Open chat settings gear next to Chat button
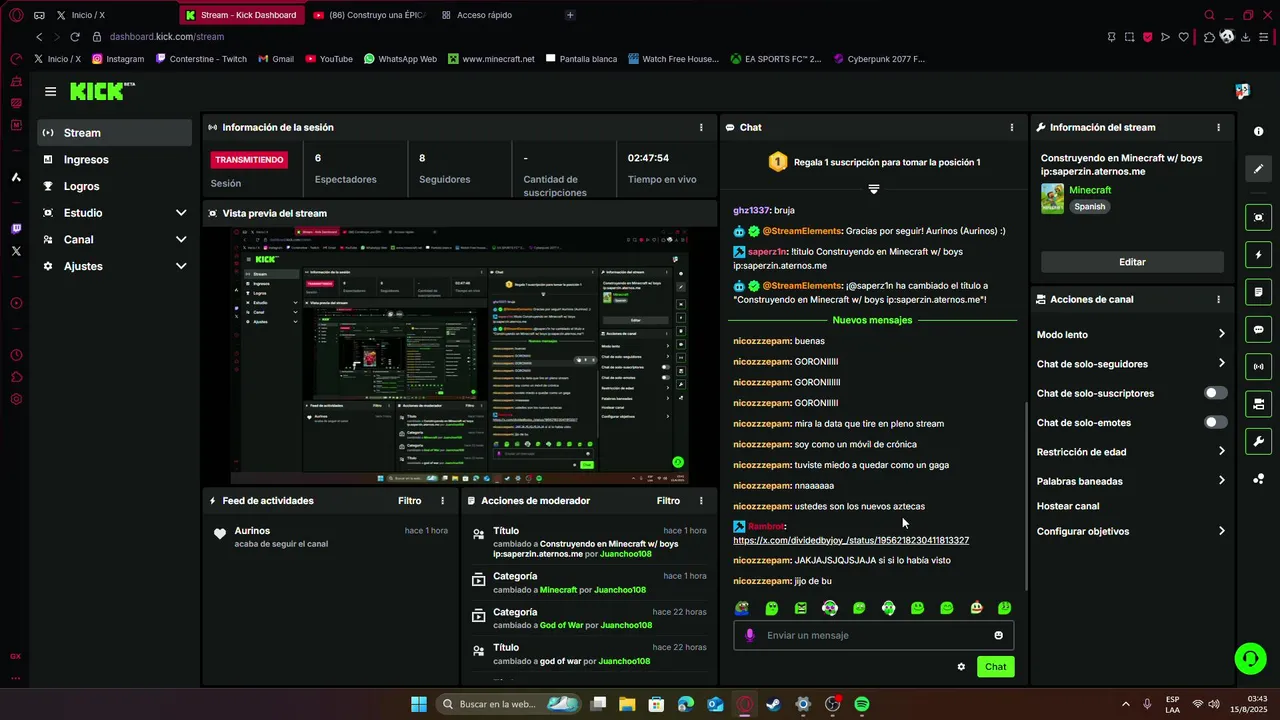Image resolution: width=1280 pixels, height=720 pixels. (x=961, y=667)
